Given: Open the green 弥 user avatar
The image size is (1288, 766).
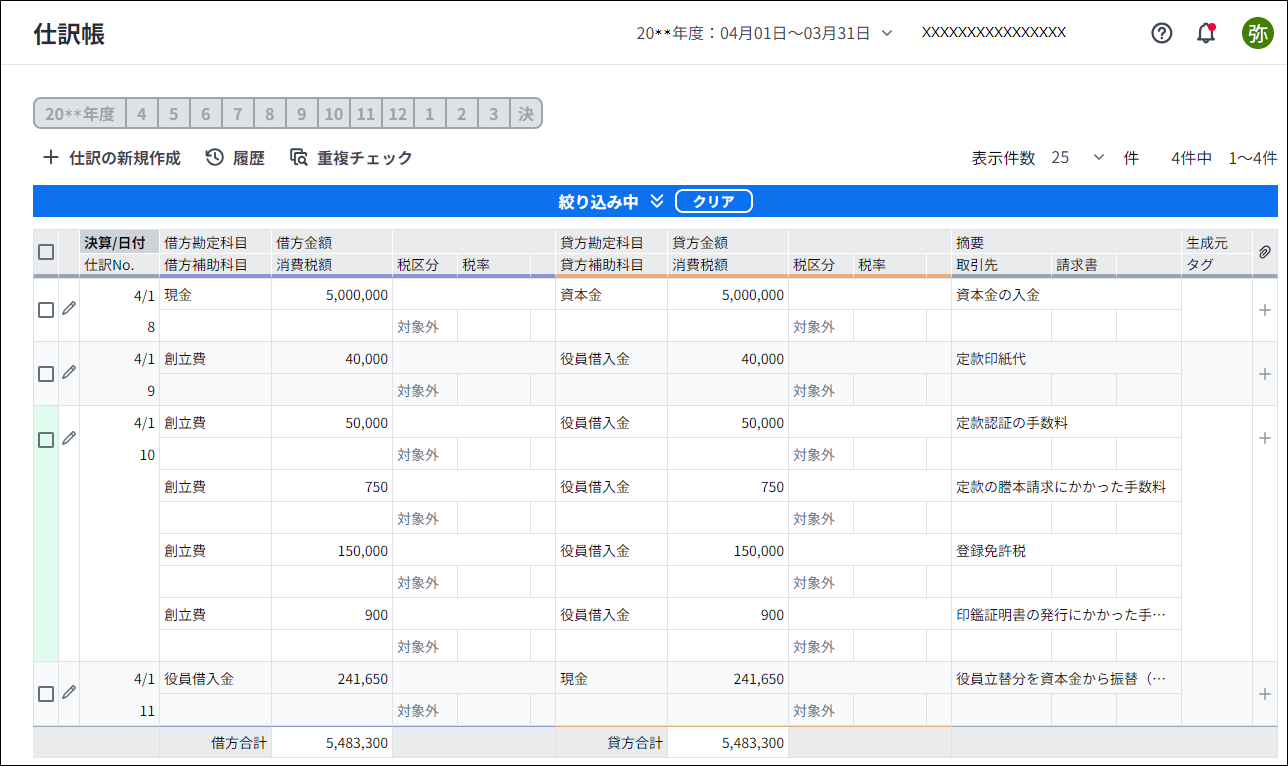Looking at the screenshot, I should tap(1257, 33).
